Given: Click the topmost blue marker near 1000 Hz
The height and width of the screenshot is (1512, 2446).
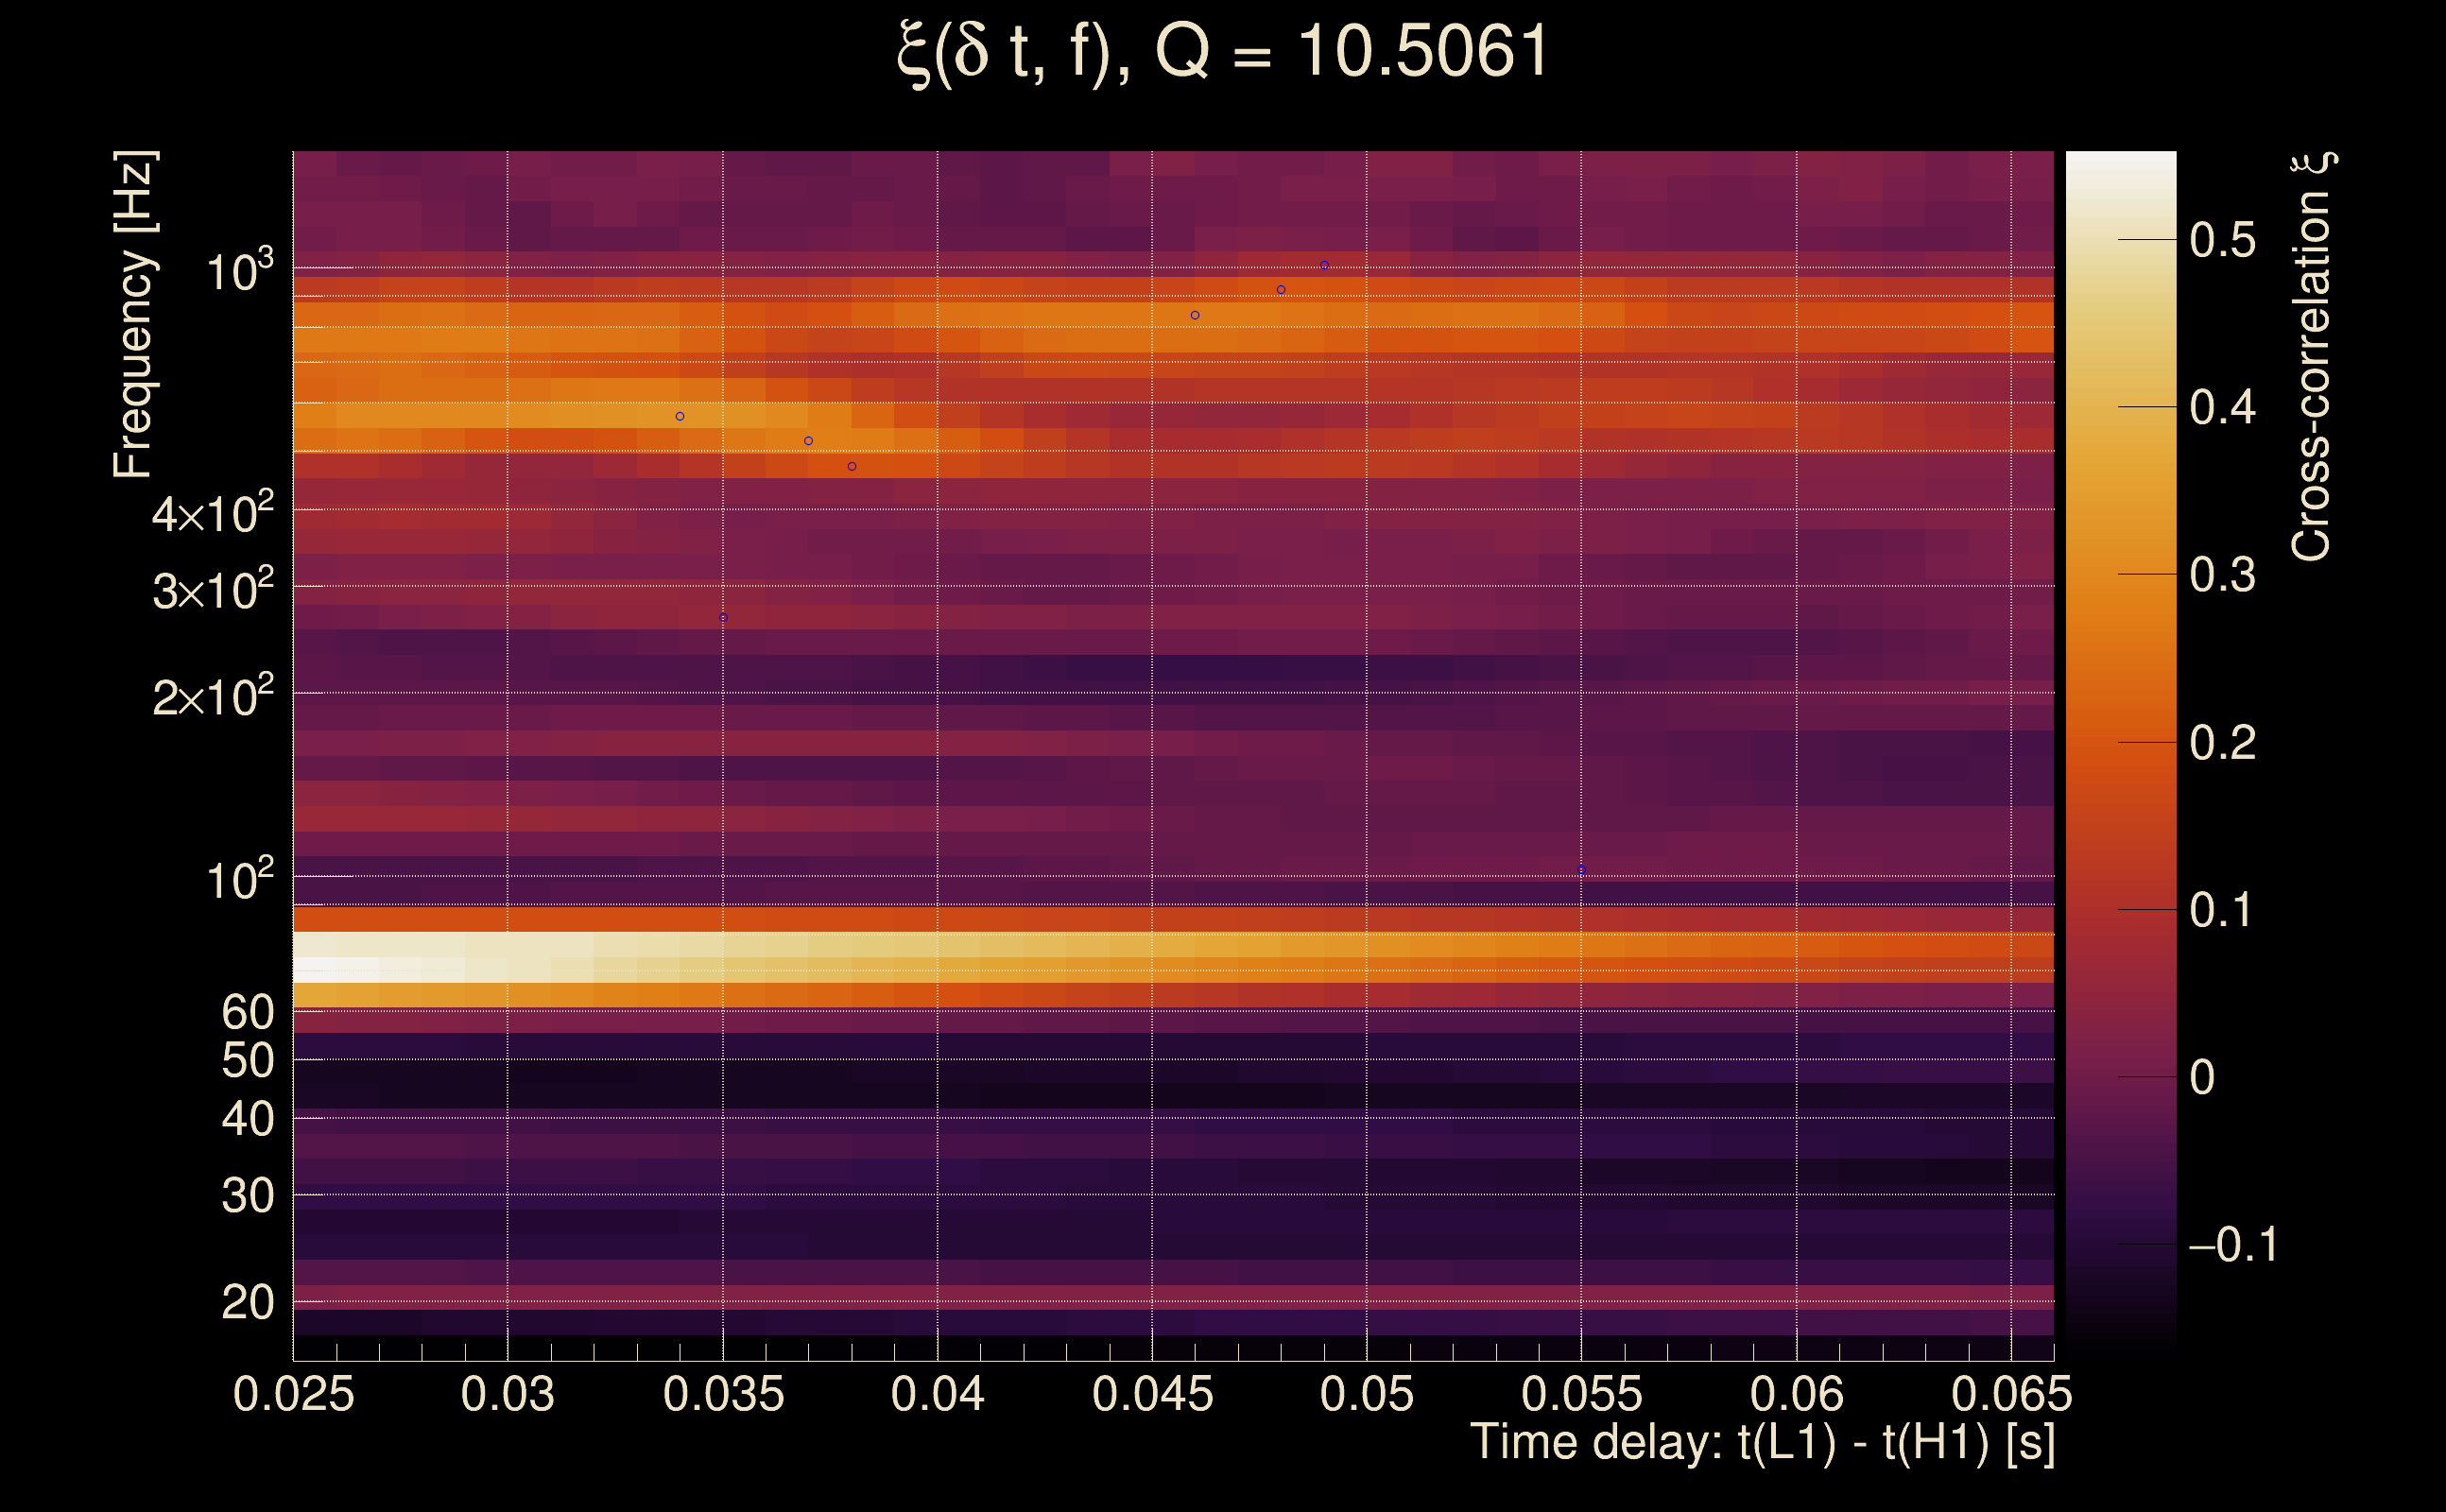Looking at the screenshot, I should 1324,265.
